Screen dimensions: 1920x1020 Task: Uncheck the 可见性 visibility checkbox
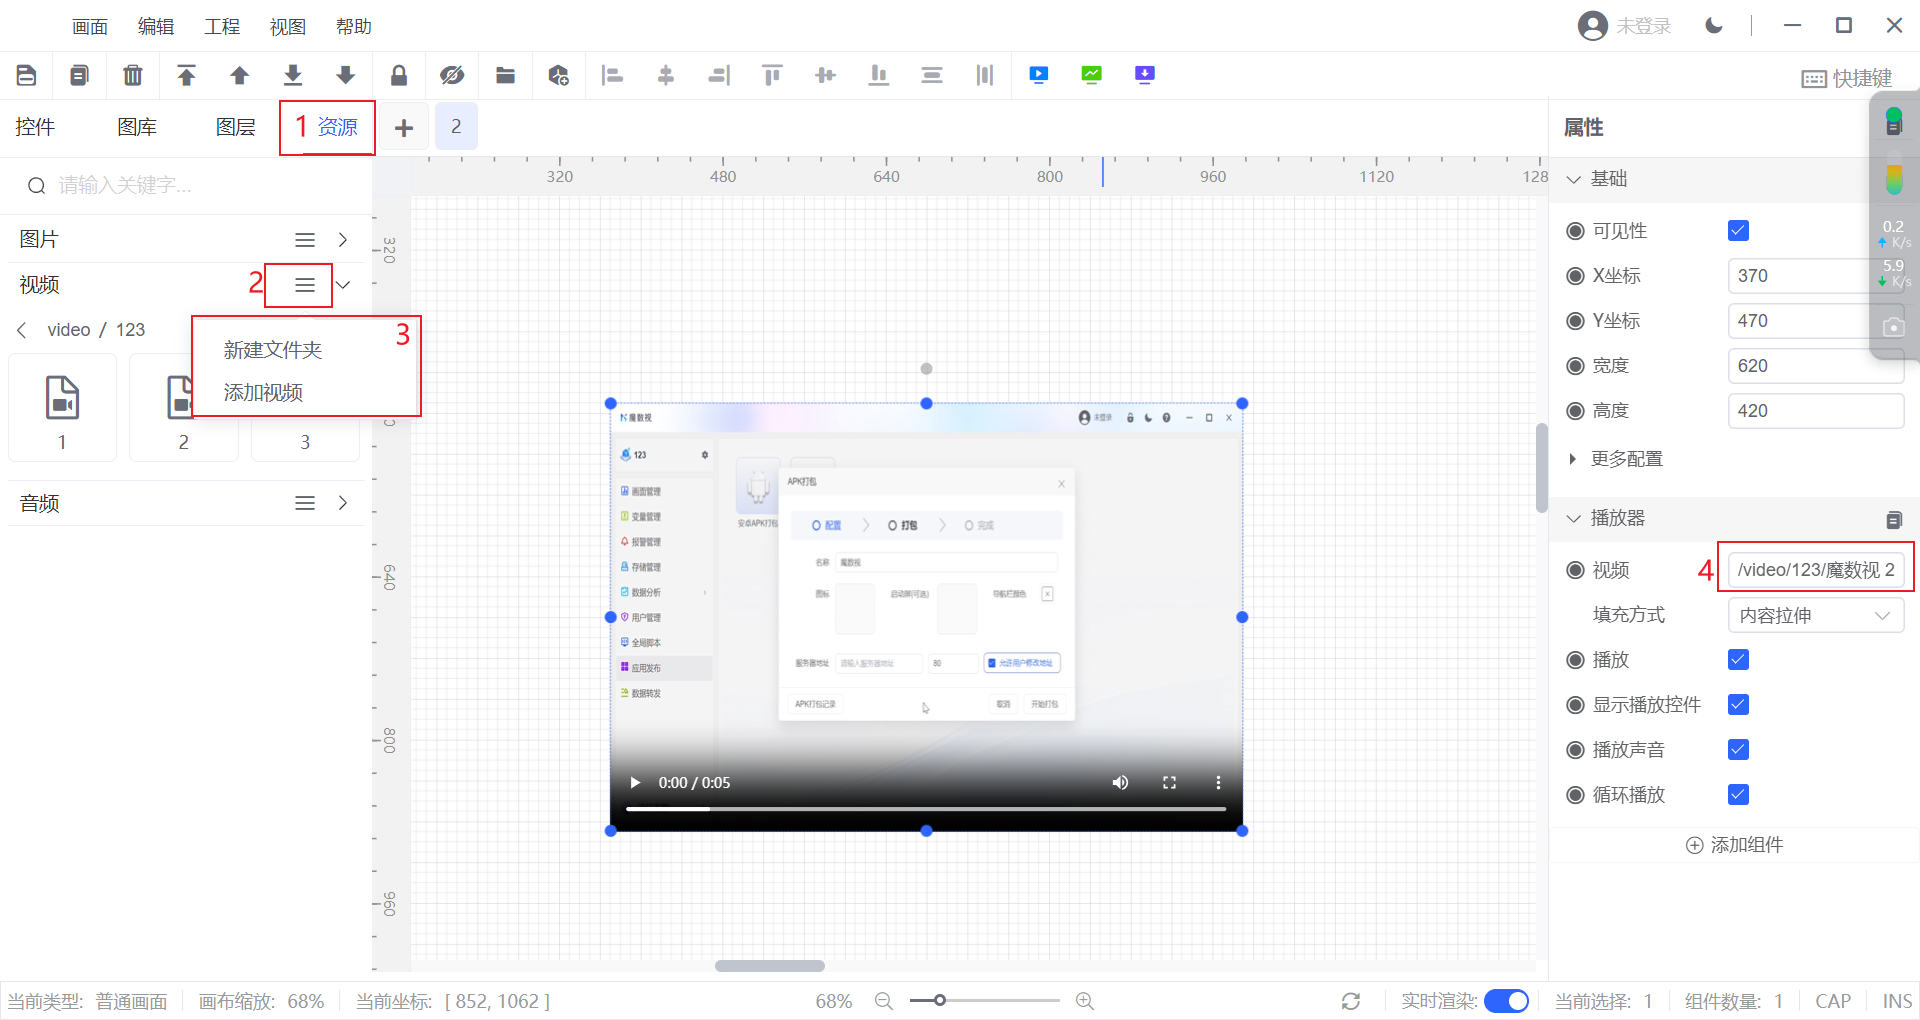(x=1738, y=231)
